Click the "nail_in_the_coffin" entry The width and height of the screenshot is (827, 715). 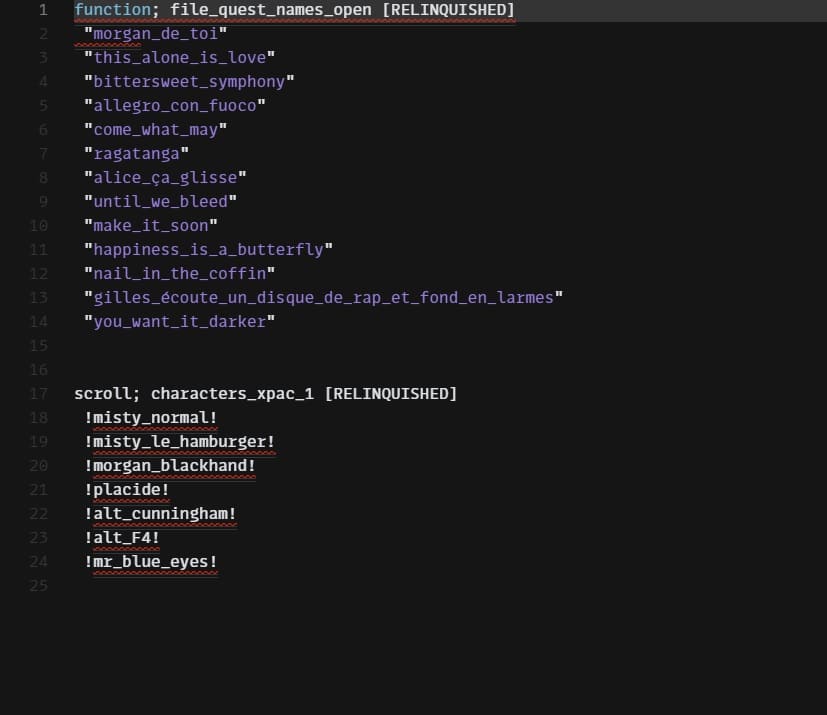click(x=179, y=274)
